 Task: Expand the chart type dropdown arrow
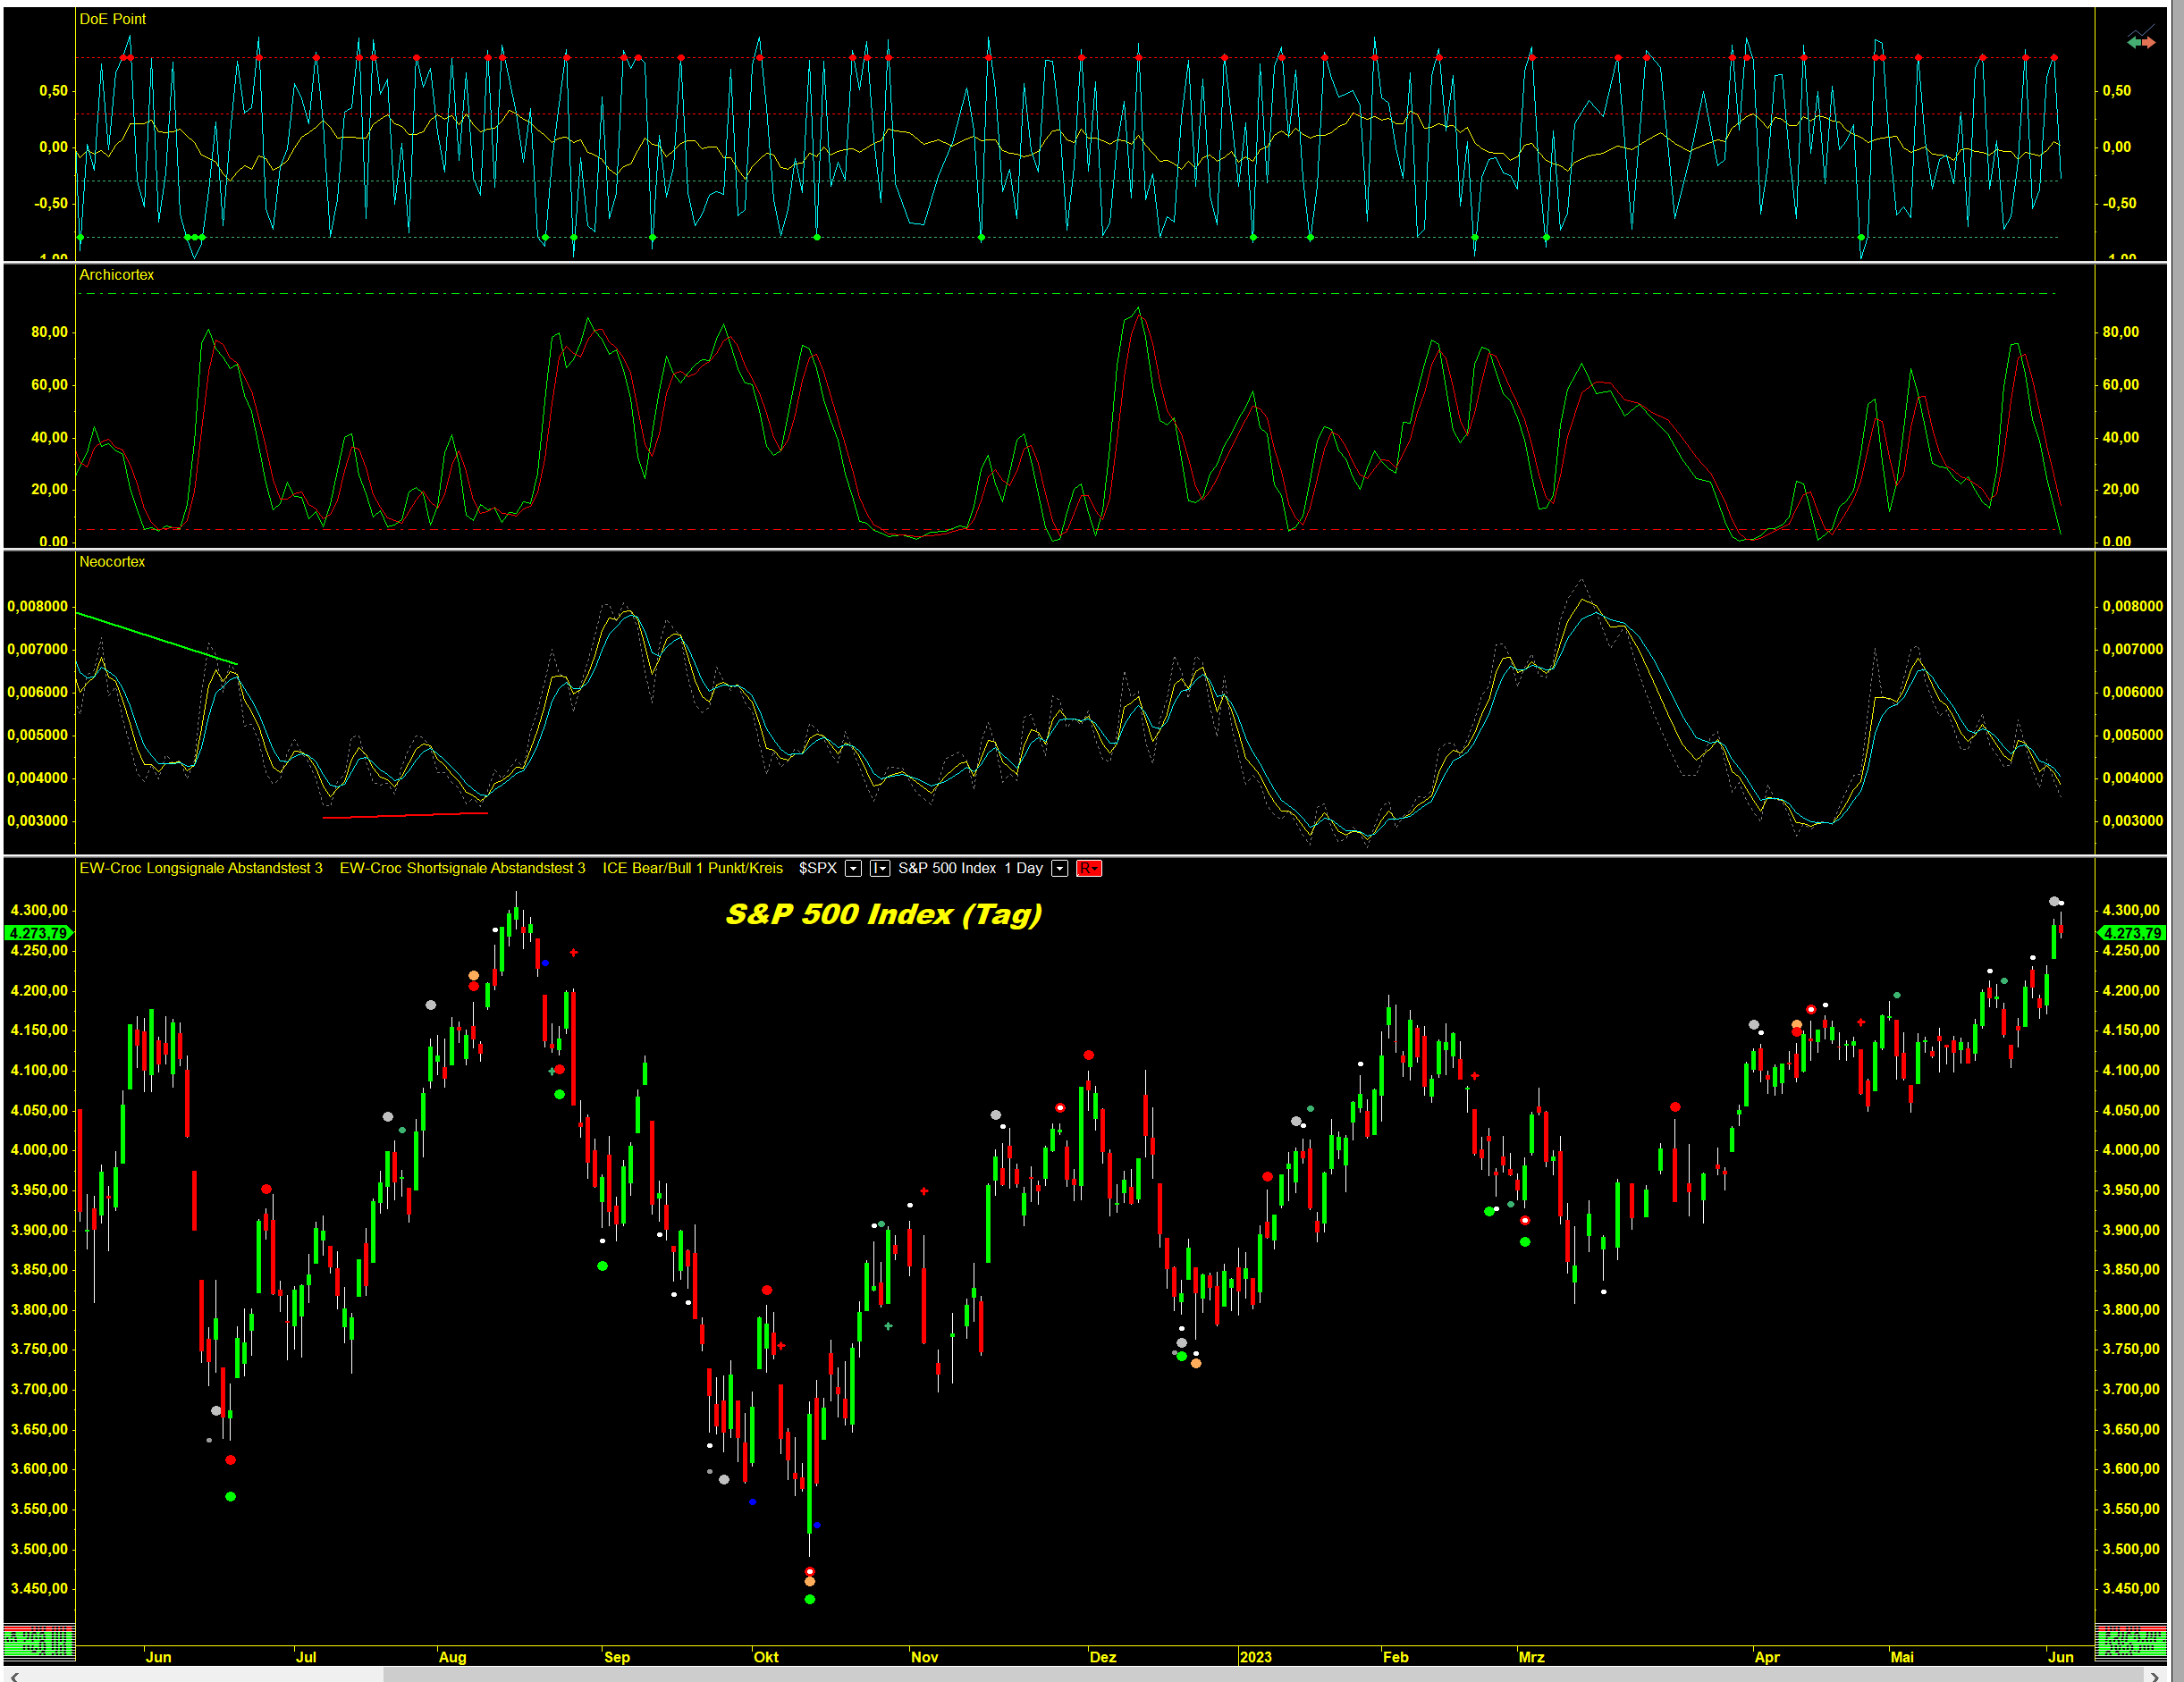pos(884,868)
